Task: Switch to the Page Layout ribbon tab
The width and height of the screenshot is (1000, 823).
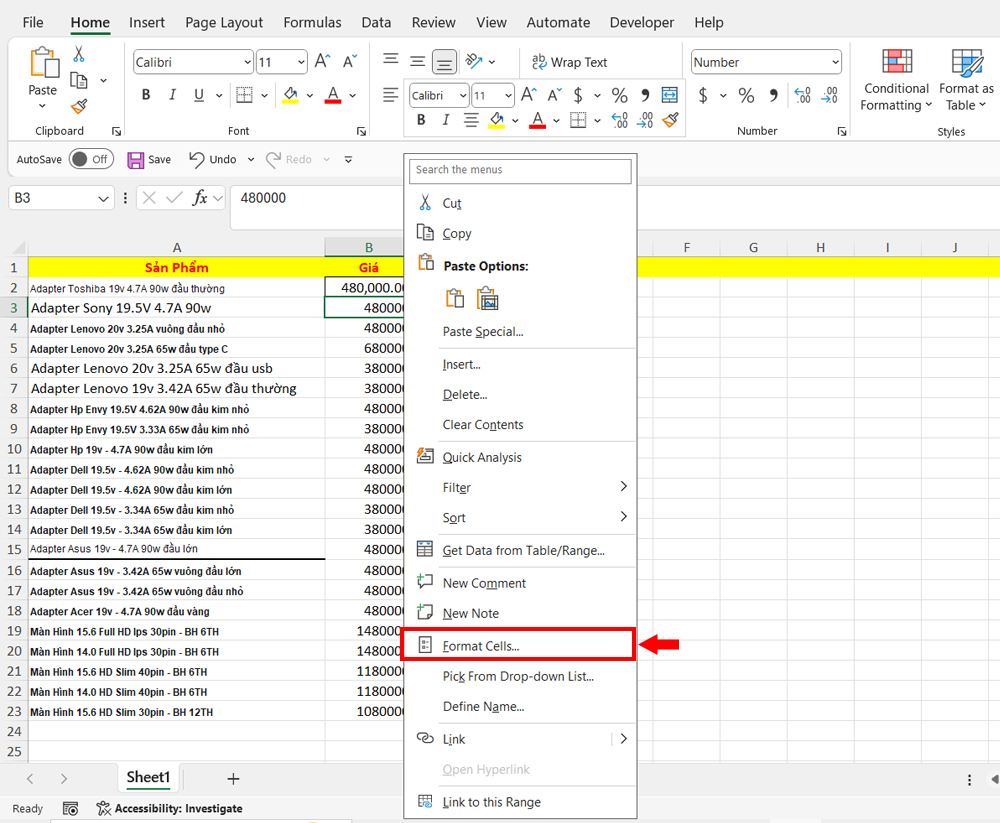Action: coord(224,22)
